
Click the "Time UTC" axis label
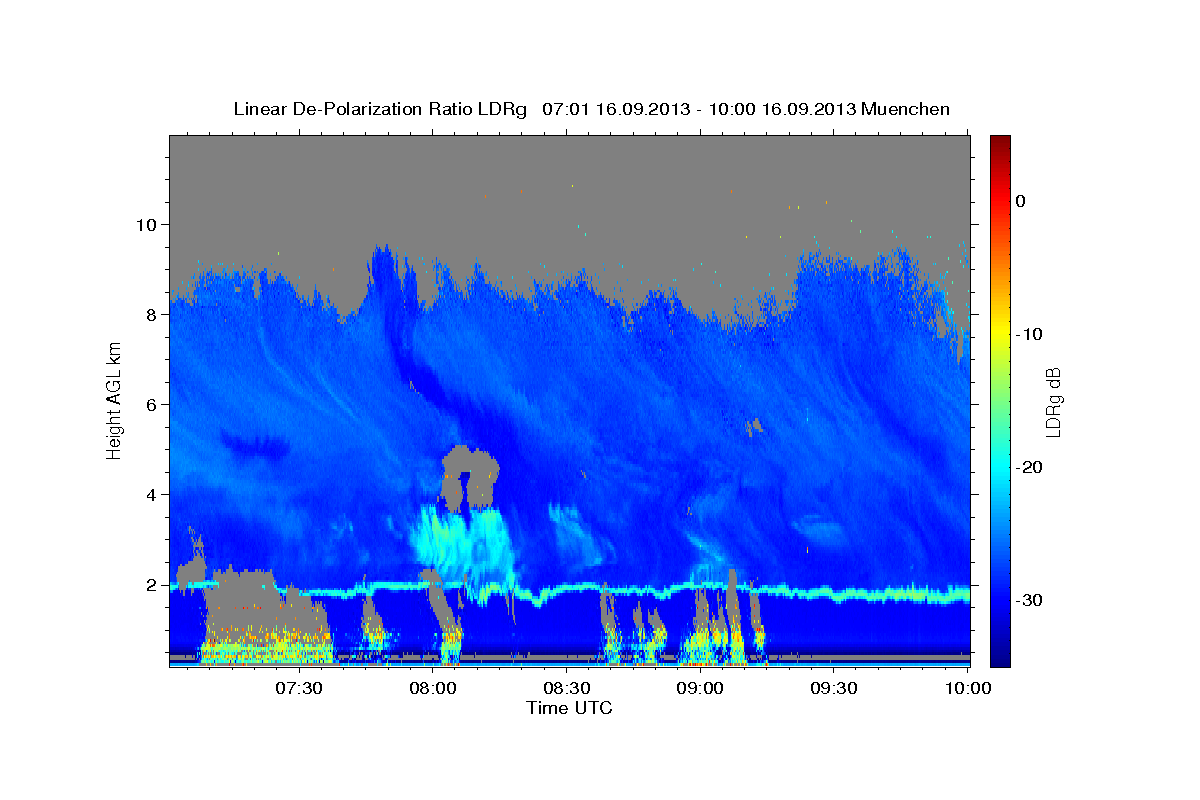point(569,708)
